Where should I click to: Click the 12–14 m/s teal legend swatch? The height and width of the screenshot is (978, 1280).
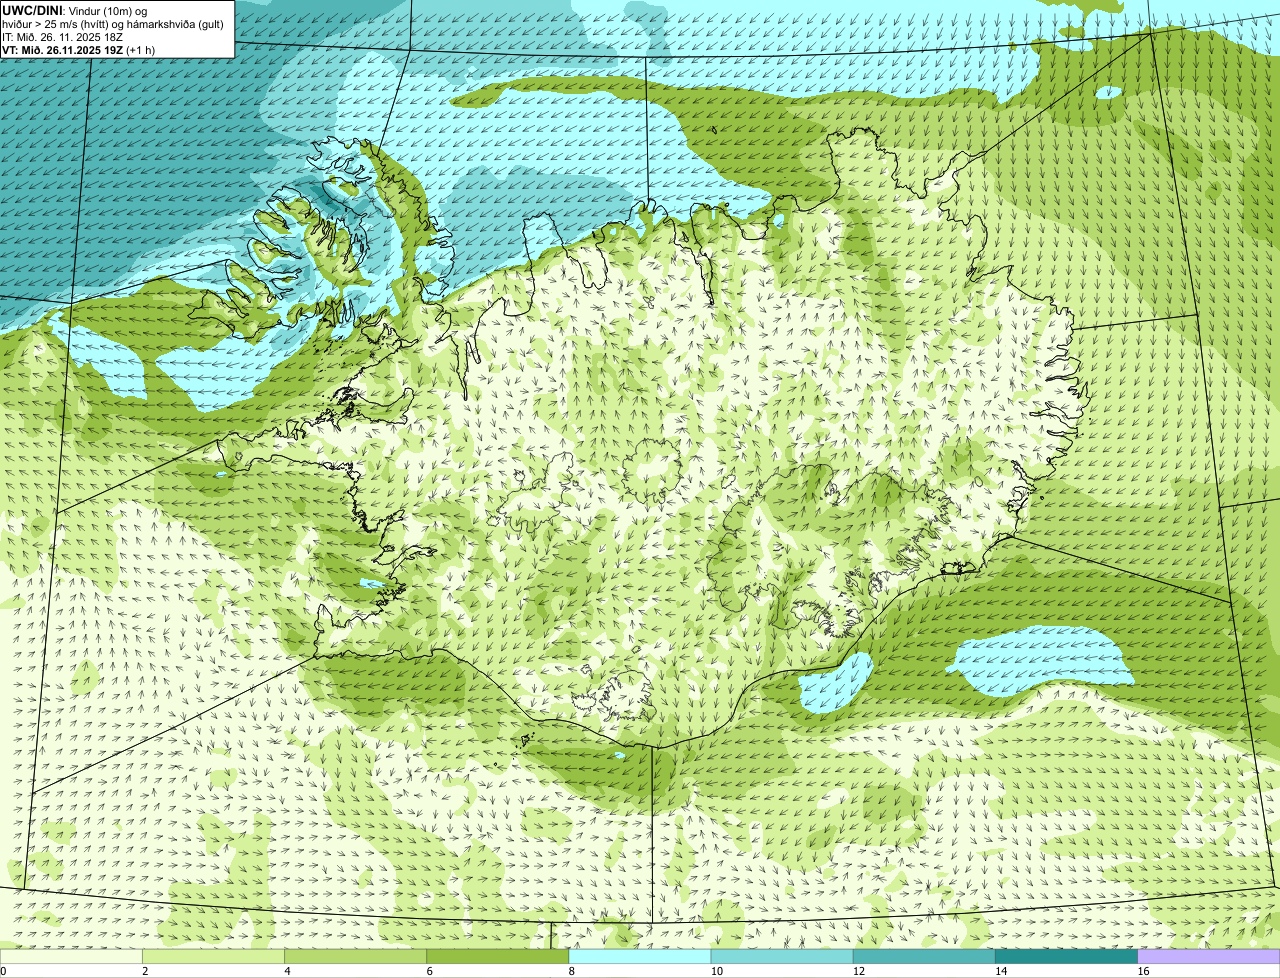tap(924, 956)
